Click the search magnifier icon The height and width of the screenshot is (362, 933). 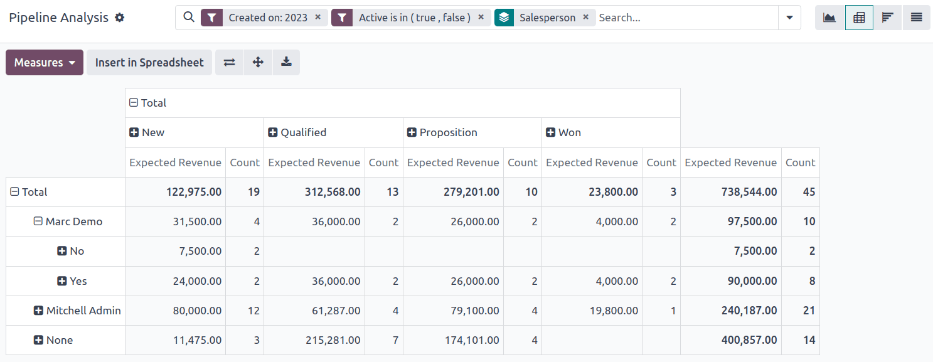(x=189, y=17)
